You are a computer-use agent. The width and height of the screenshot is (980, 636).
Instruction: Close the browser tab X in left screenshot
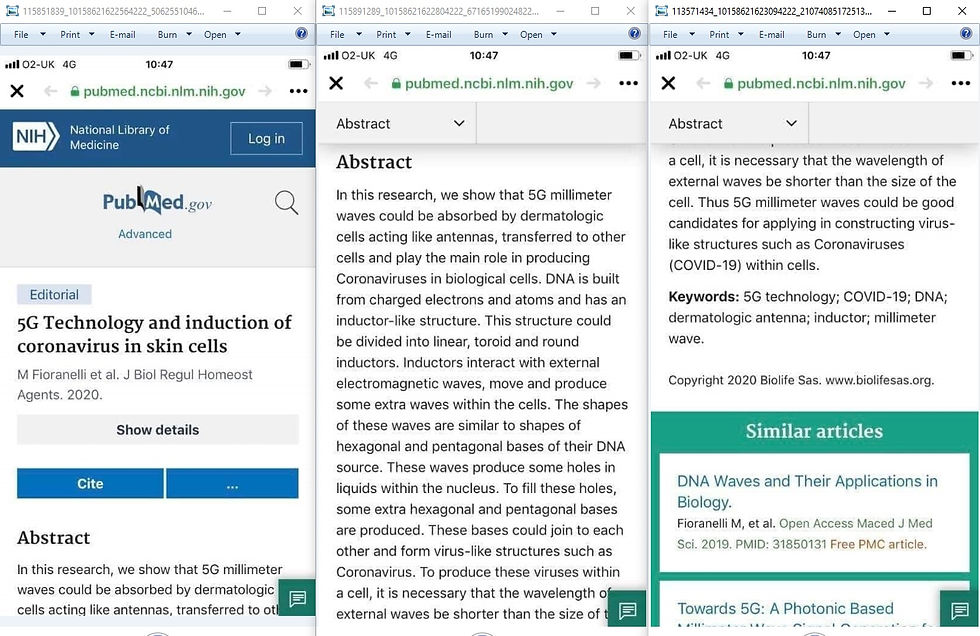pyautogui.click(x=17, y=91)
